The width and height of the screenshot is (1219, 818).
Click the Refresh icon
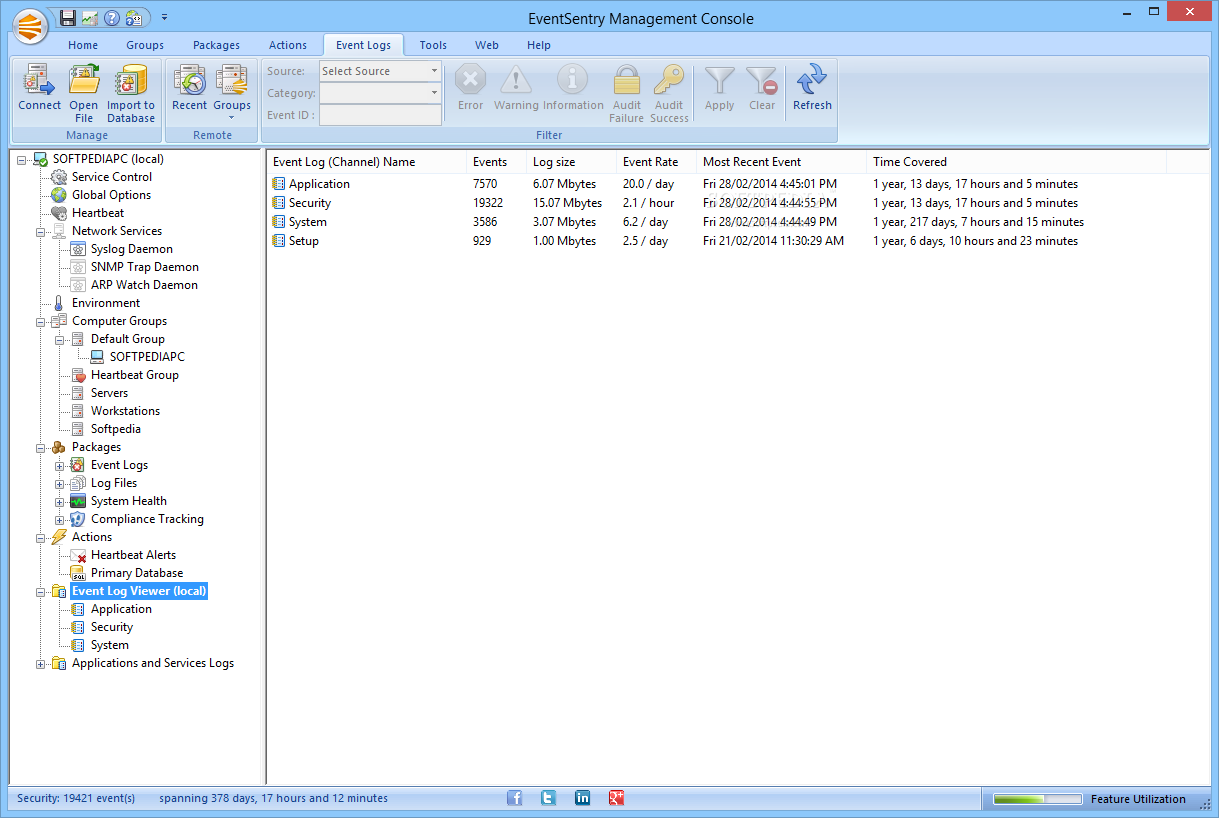(812, 81)
